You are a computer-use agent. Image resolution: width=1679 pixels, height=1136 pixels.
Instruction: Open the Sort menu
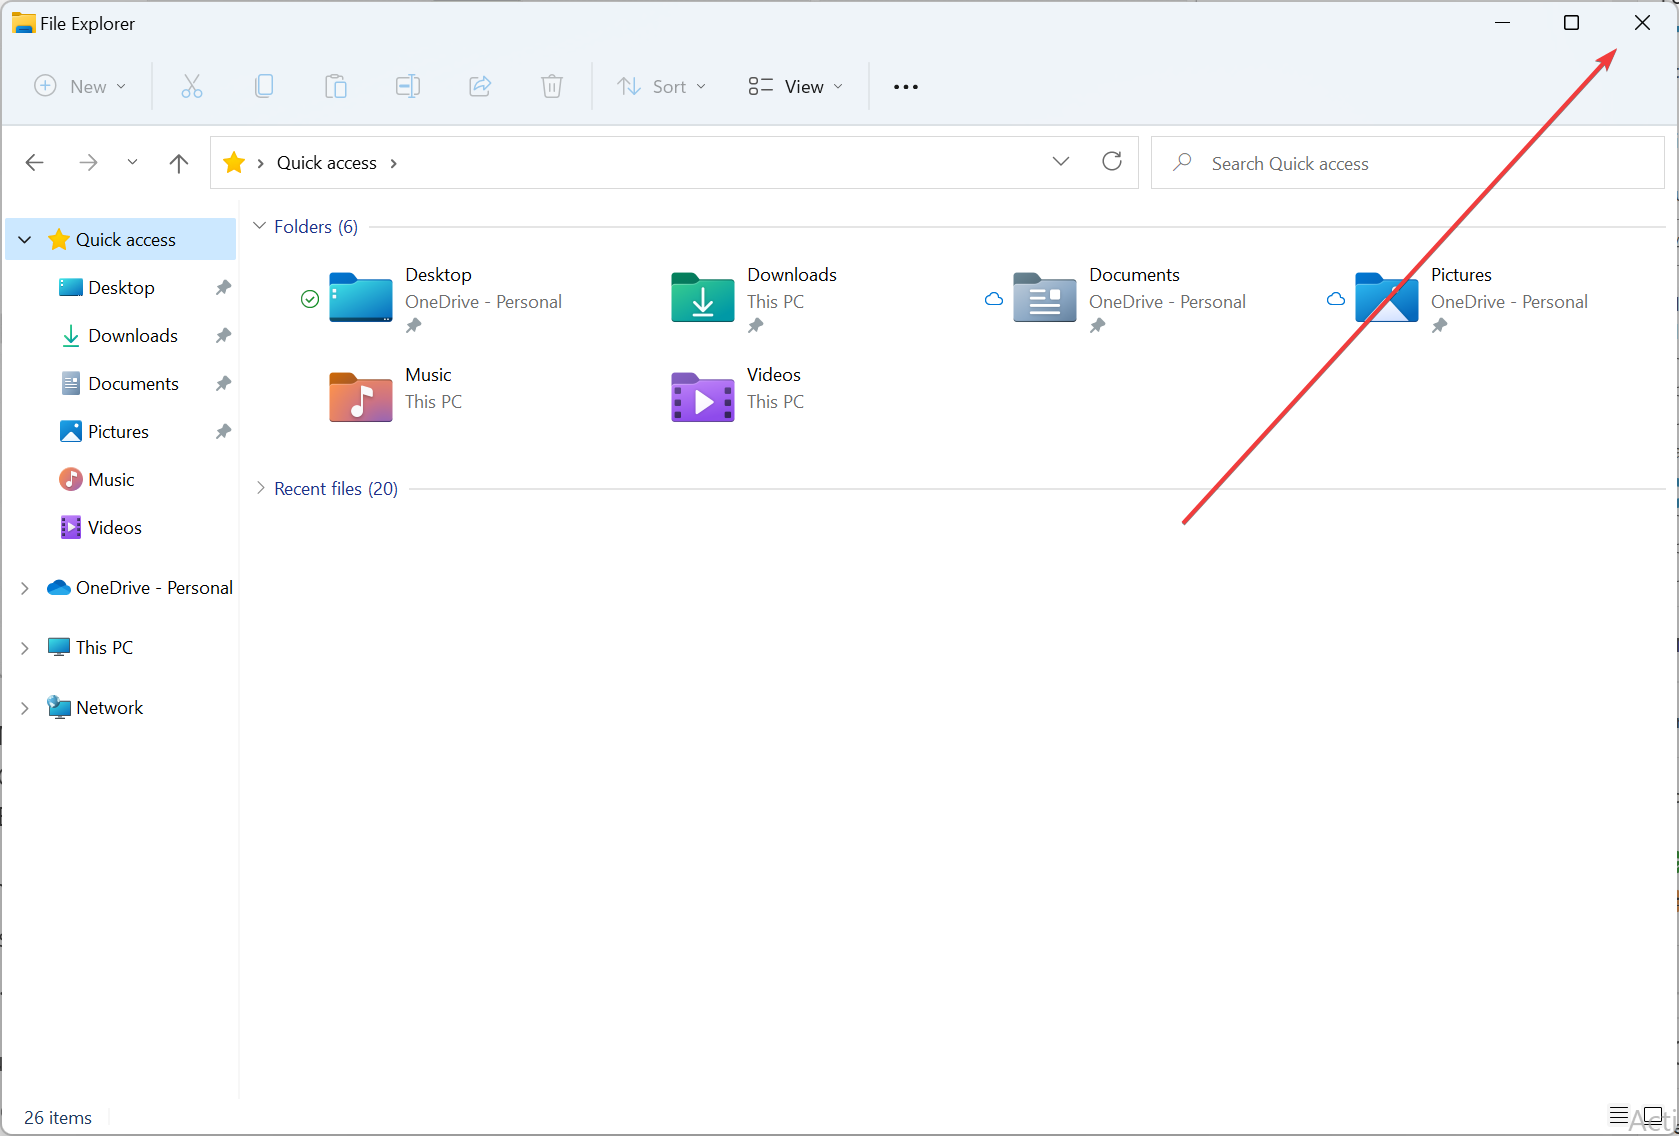[x=661, y=86]
